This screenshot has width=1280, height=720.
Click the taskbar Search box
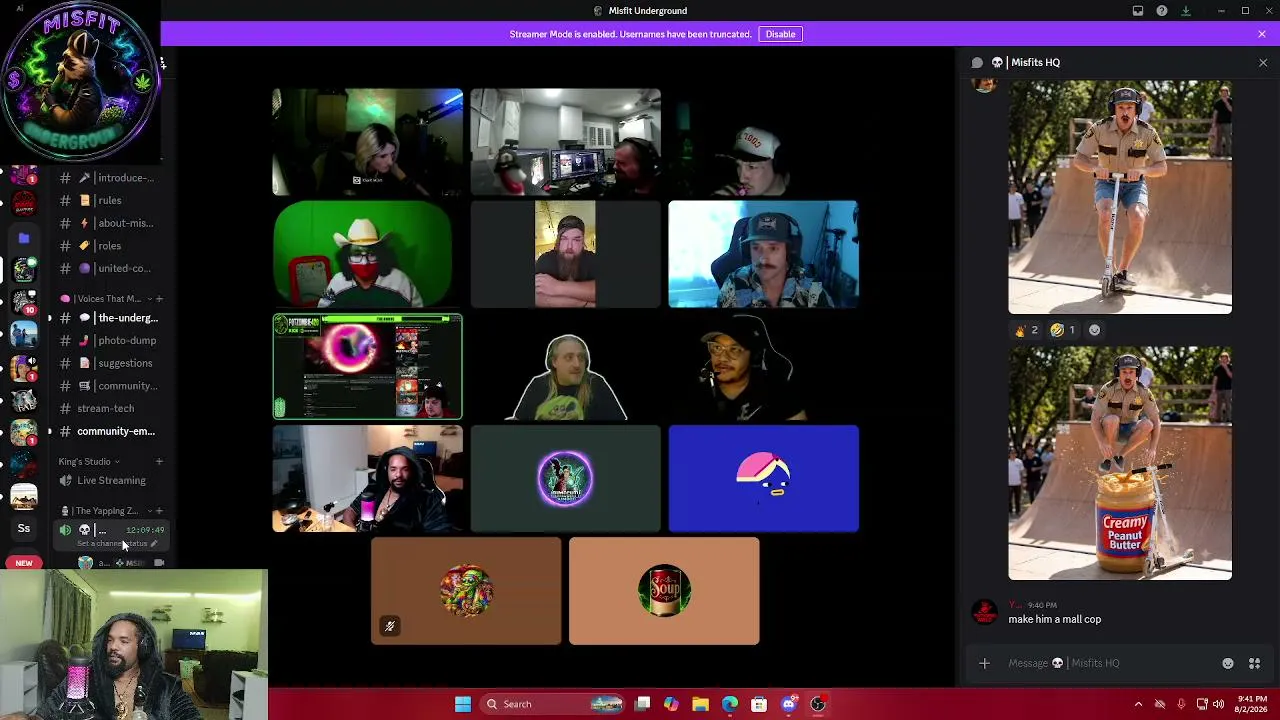tap(552, 704)
